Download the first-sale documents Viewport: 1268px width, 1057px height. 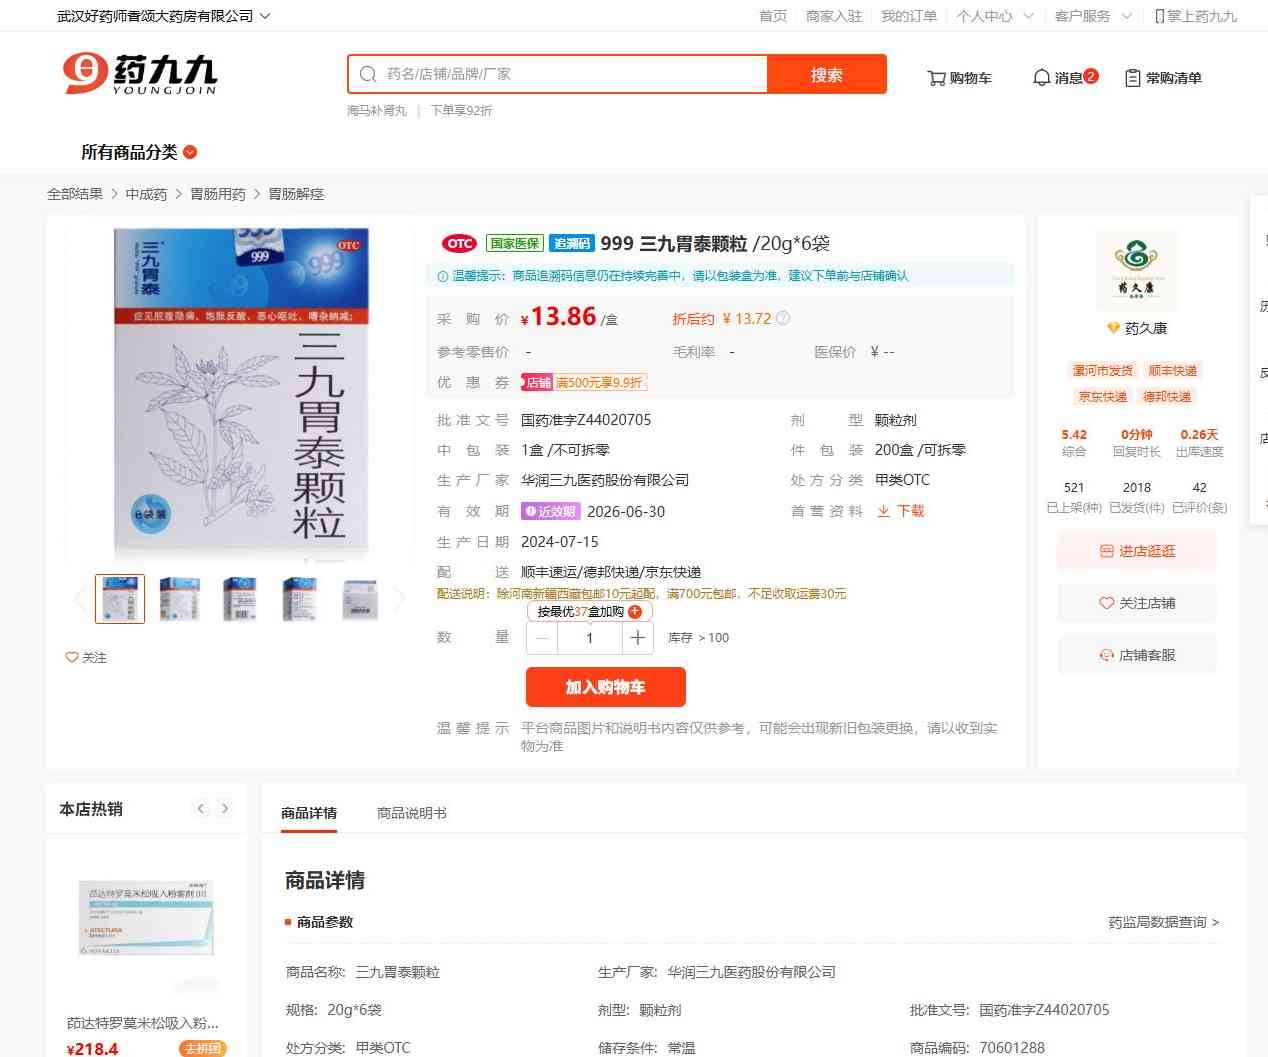point(901,511)
